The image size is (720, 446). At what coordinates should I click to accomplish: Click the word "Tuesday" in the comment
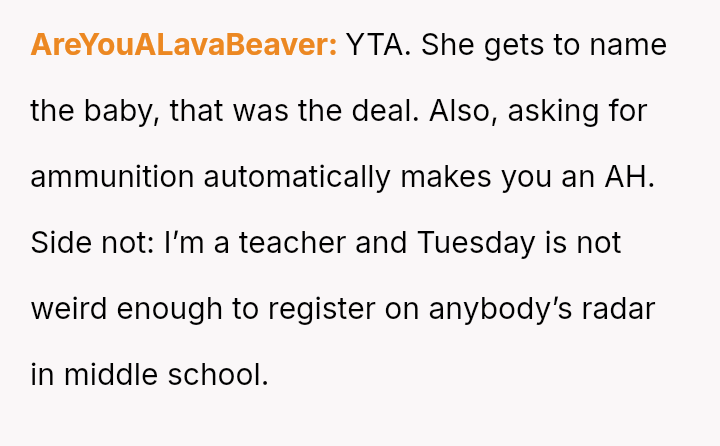[x=476, y=244]
